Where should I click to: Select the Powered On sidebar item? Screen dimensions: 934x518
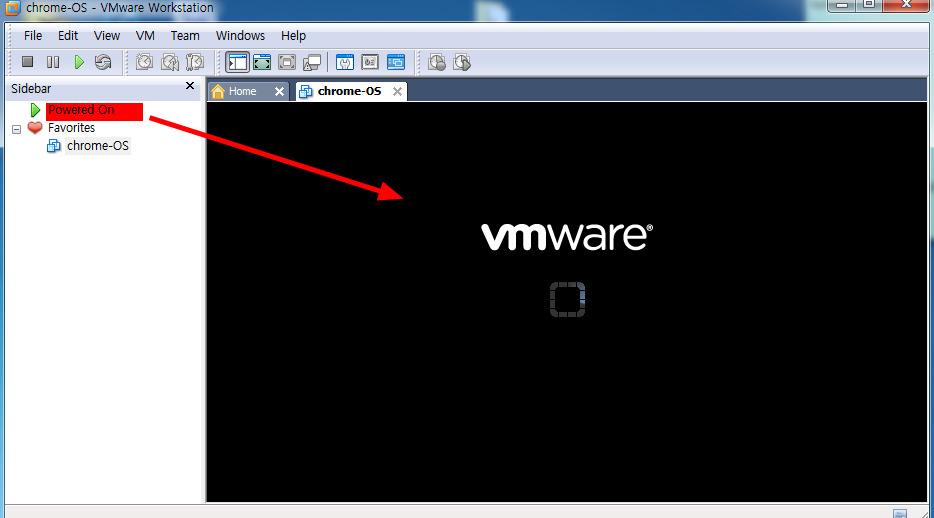pyautogui.click(x=81, y=110)
